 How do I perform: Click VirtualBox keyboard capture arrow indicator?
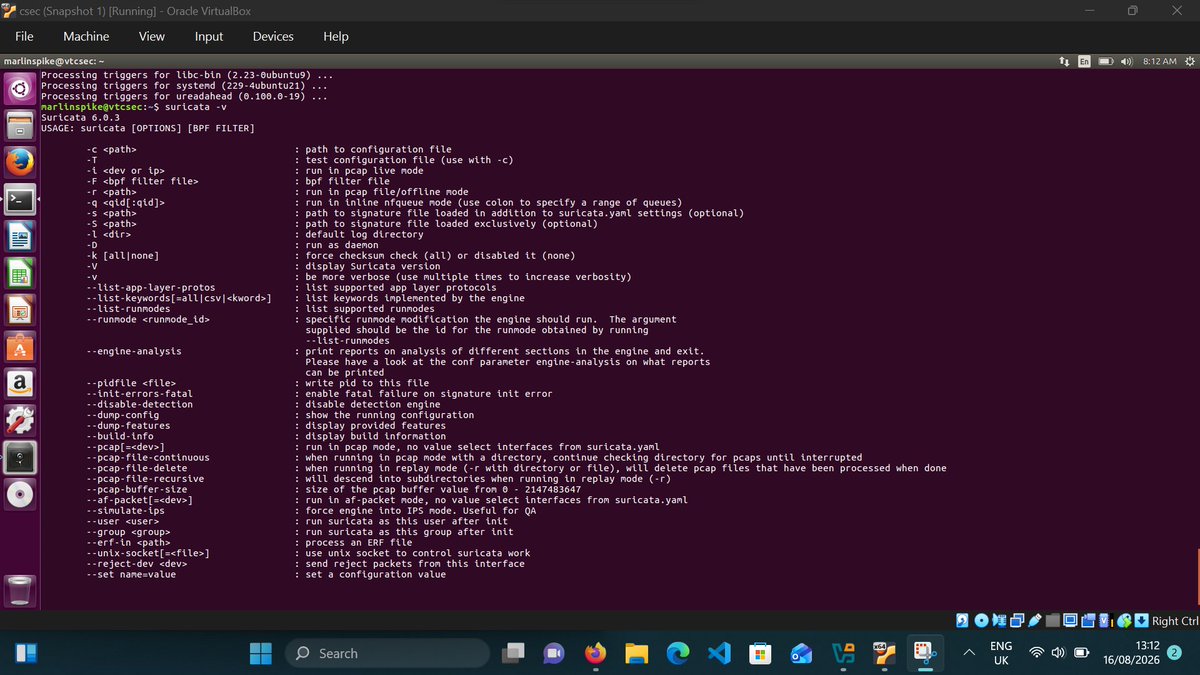pos(1141,621)
